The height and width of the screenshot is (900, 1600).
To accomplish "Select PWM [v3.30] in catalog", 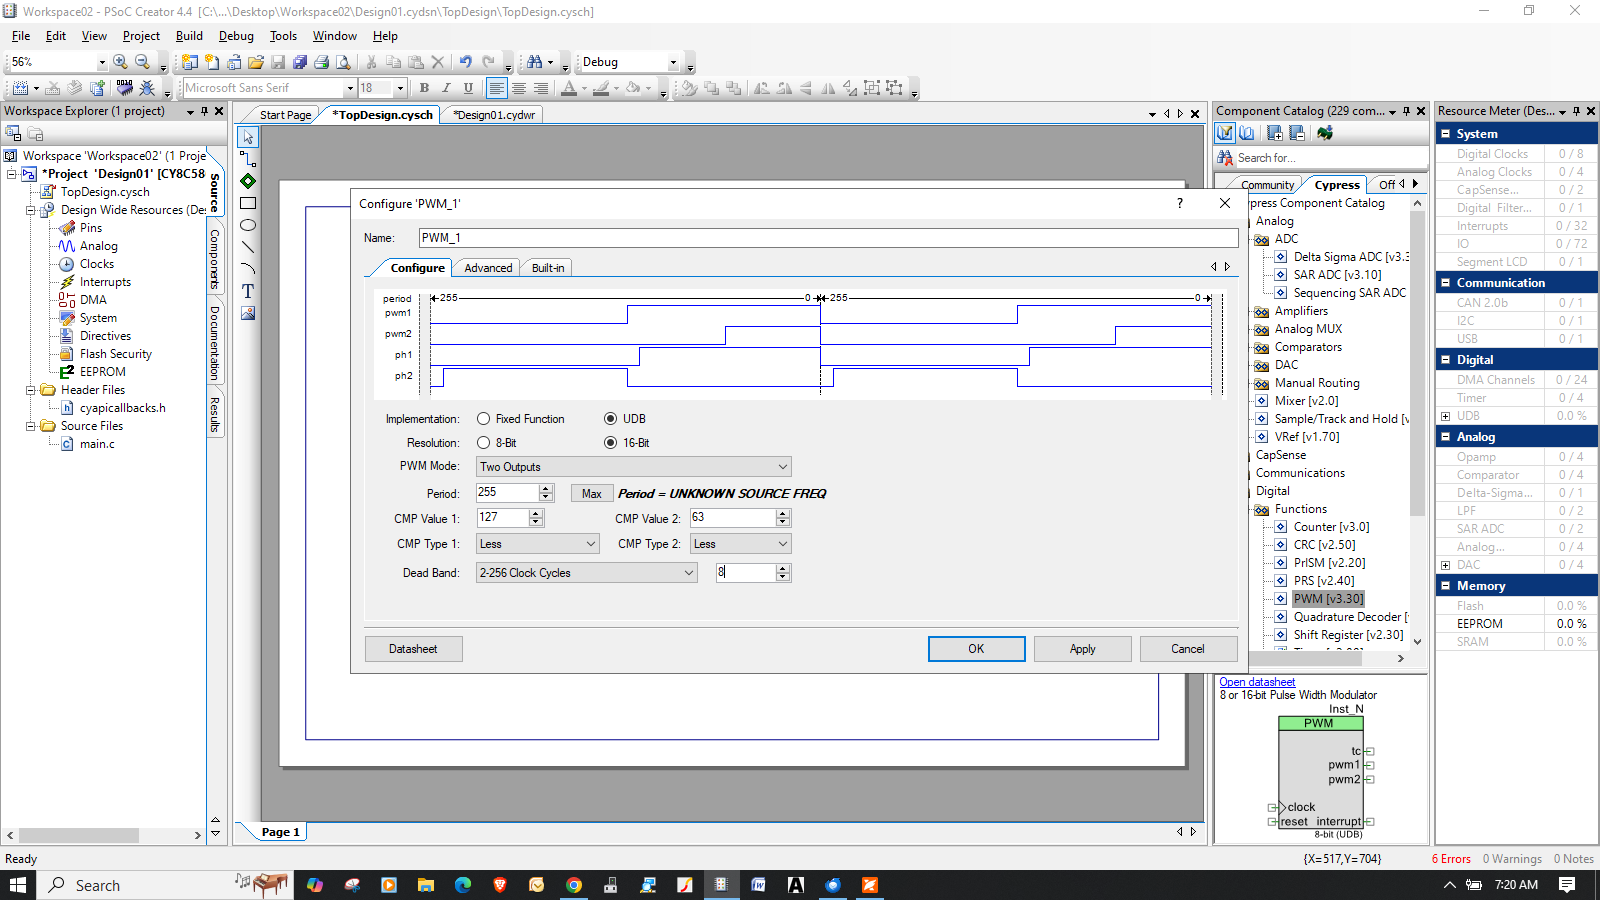I will pos(1328,599).
